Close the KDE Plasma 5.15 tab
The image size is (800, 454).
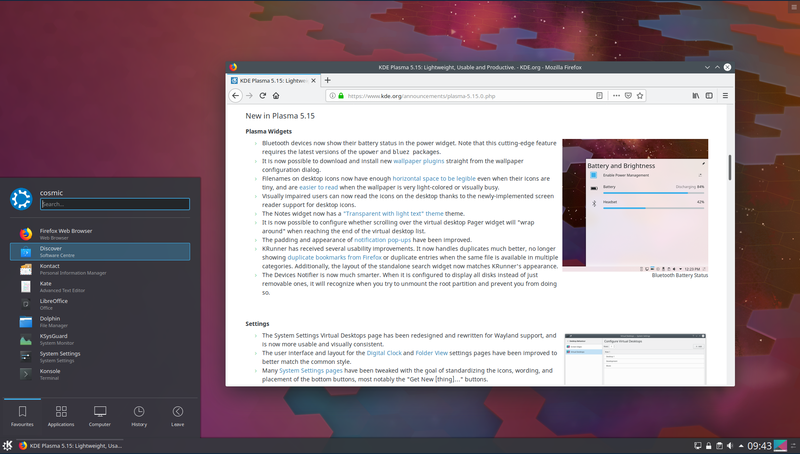point(313,81)
